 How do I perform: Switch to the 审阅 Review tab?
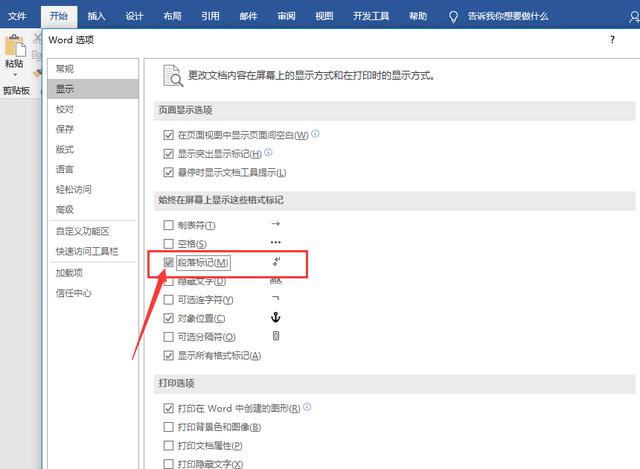coord(286,16)
